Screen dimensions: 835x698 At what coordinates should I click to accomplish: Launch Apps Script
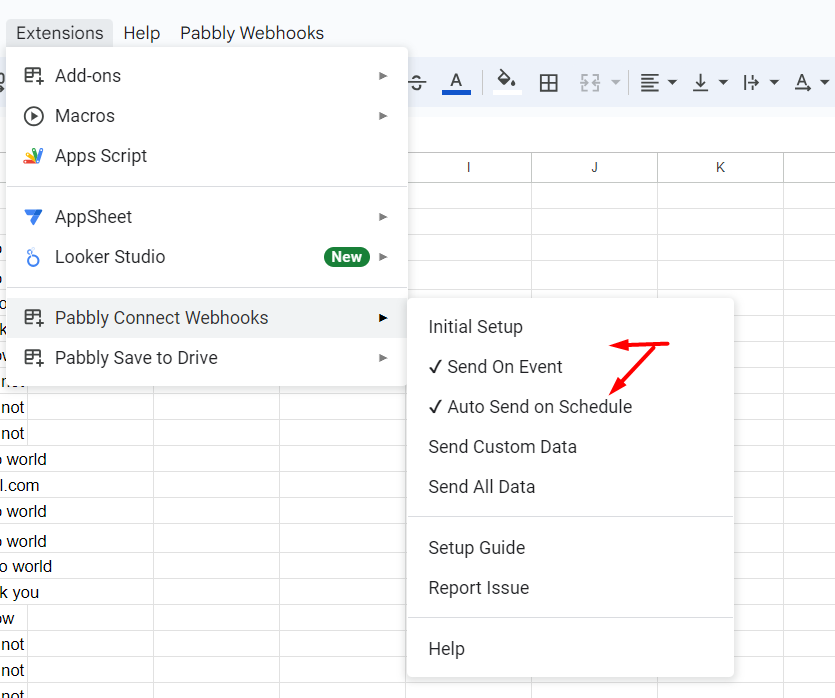207,155
